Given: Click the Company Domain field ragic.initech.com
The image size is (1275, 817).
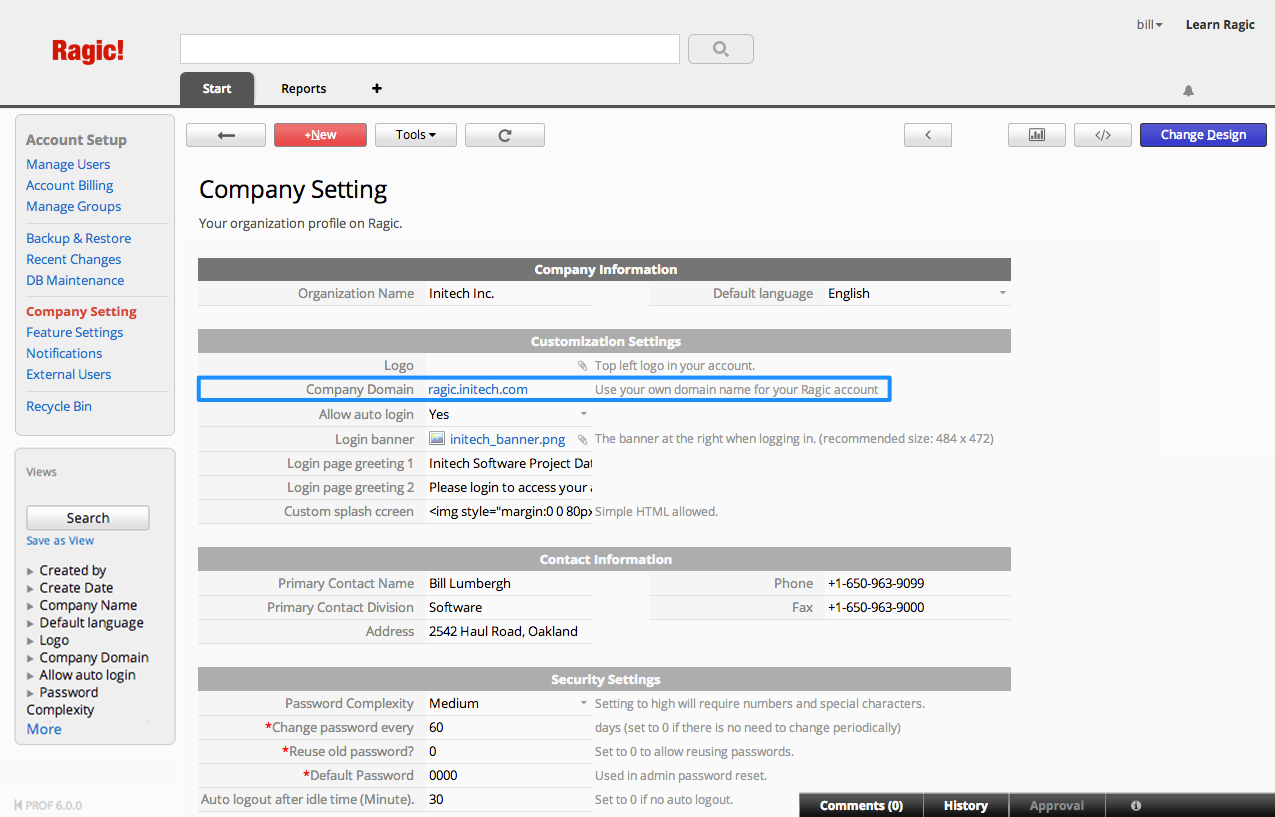Looking at the screenshot, I should pyautogui.click(x=509, y=389).
